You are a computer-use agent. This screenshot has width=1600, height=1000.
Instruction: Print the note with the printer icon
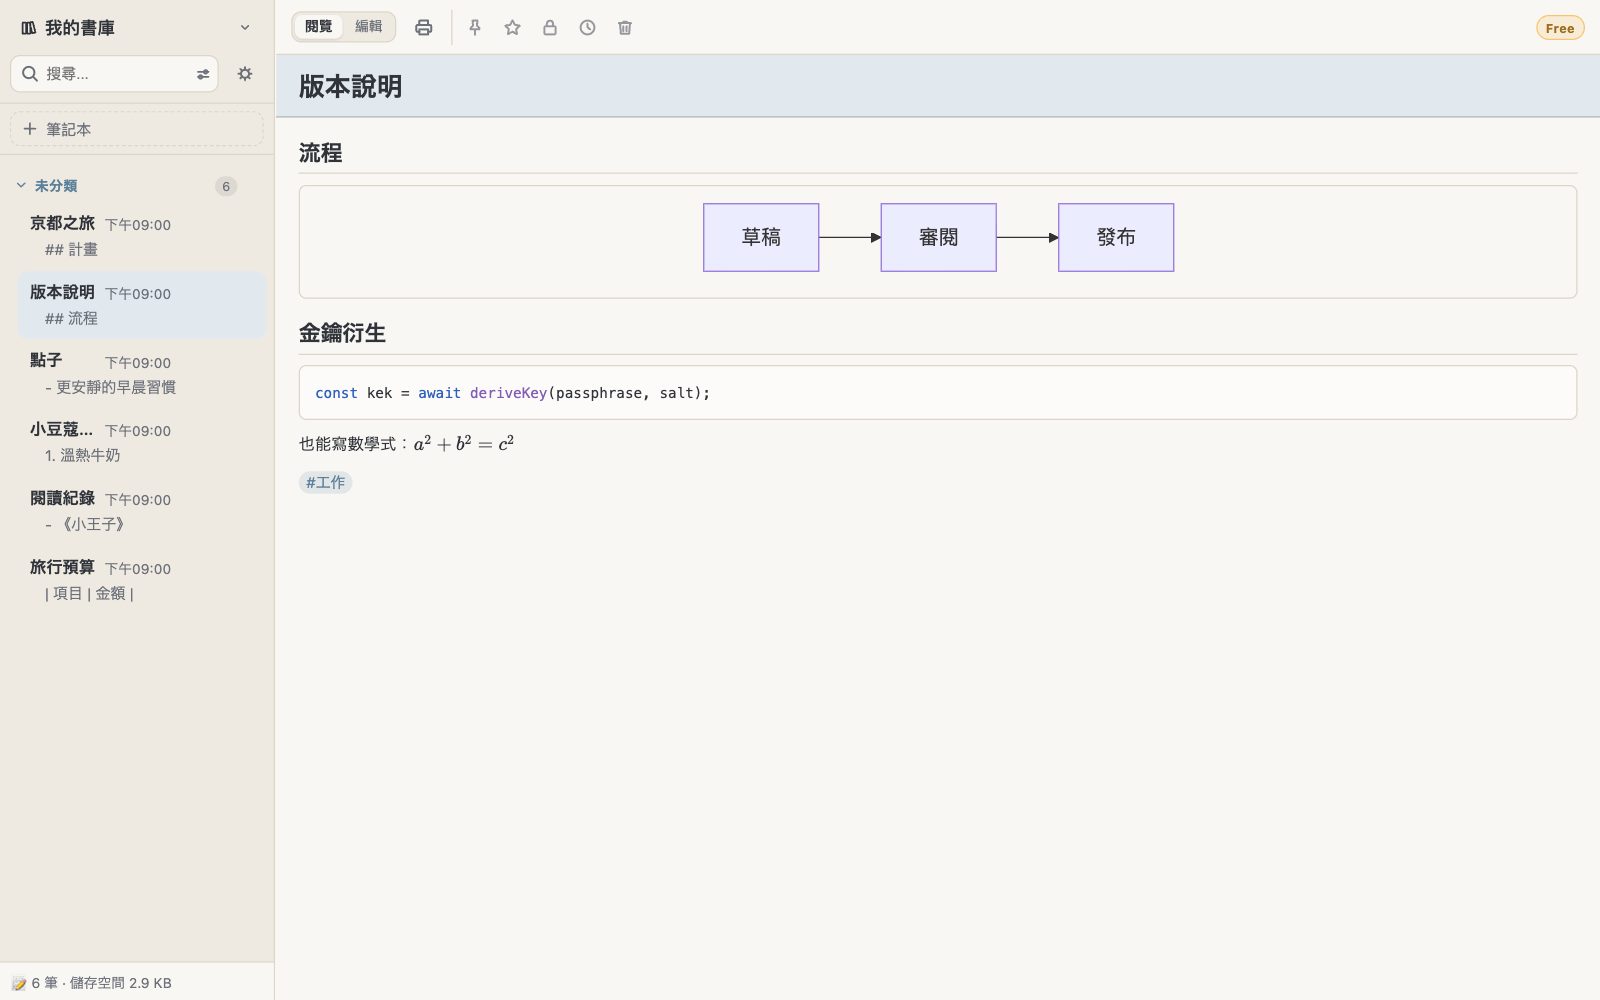(424, 28)
